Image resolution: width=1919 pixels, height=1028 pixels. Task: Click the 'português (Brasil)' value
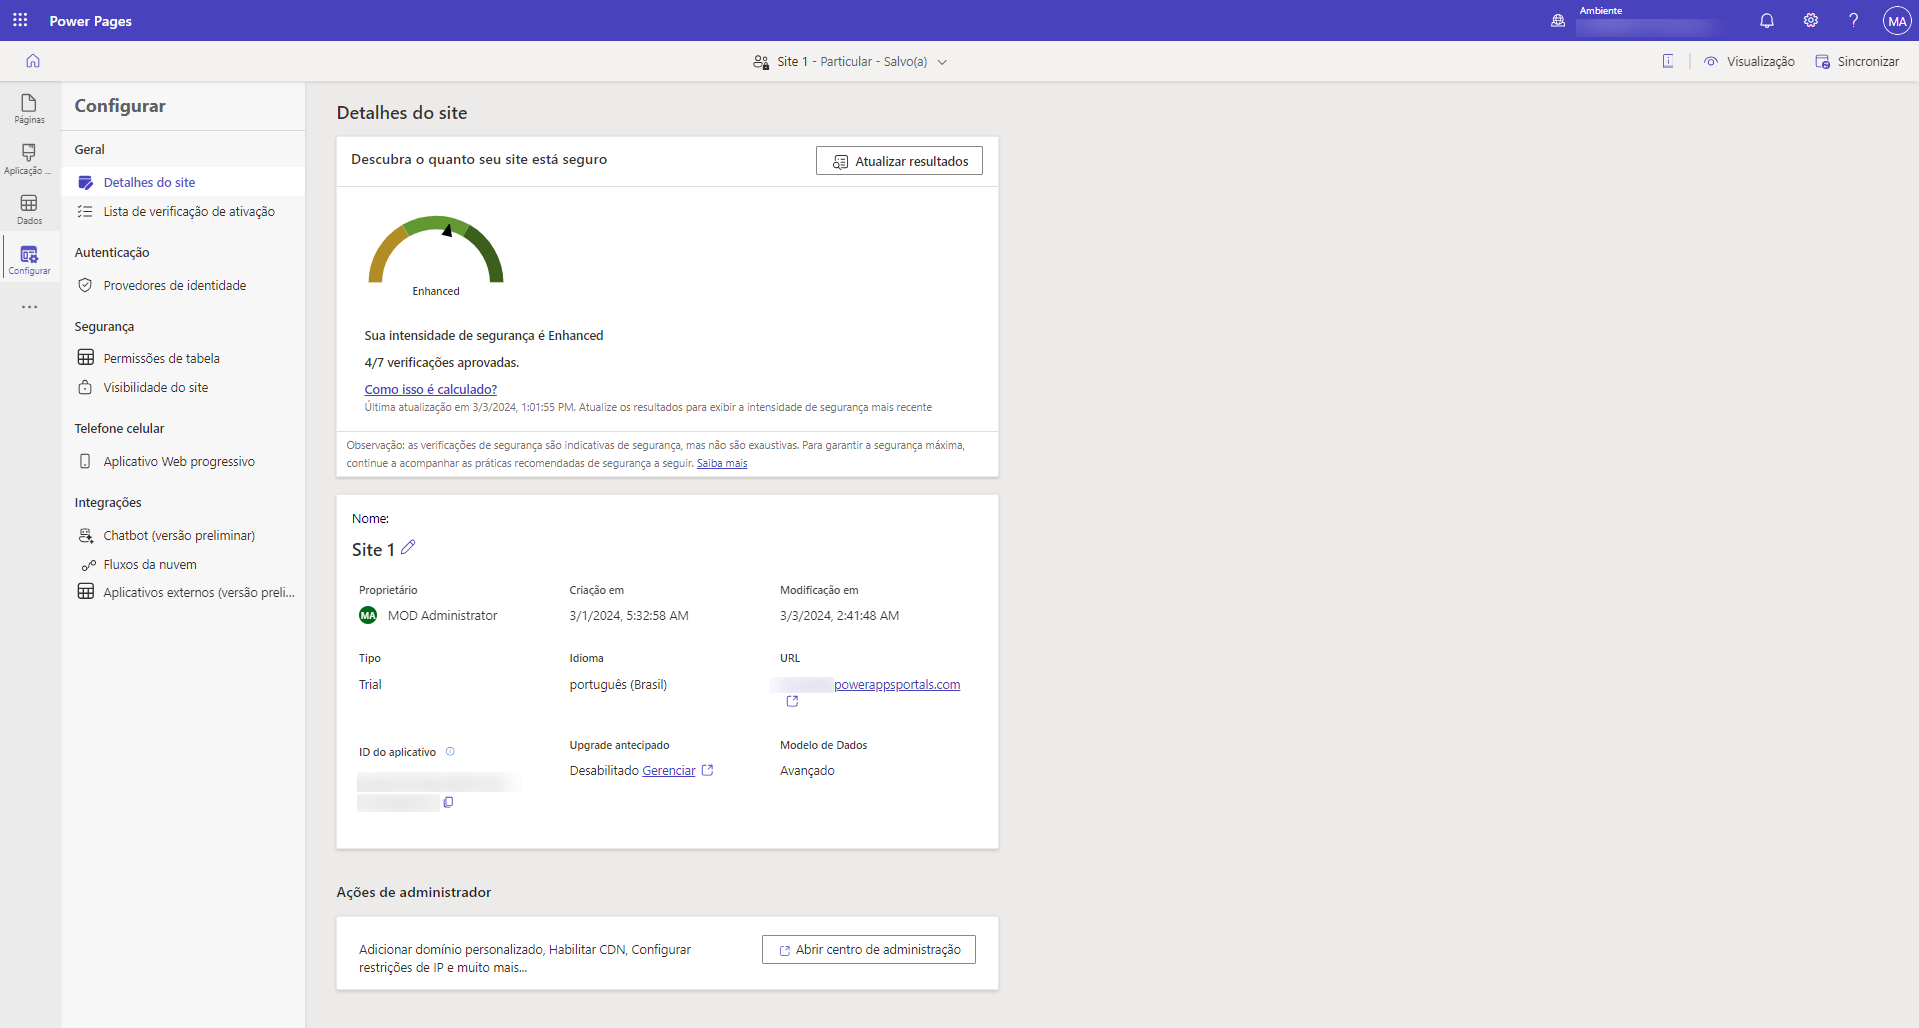pos(618,684)
